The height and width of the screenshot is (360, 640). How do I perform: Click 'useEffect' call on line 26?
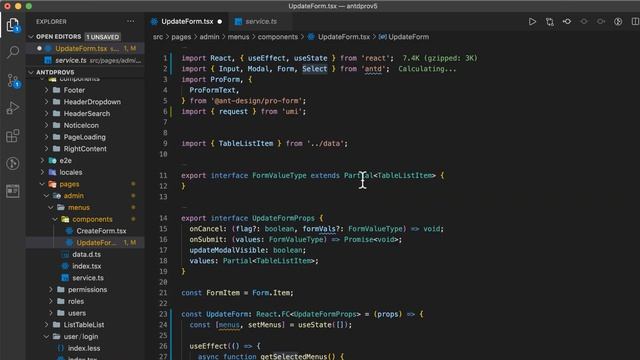click(x=208, y=346)
